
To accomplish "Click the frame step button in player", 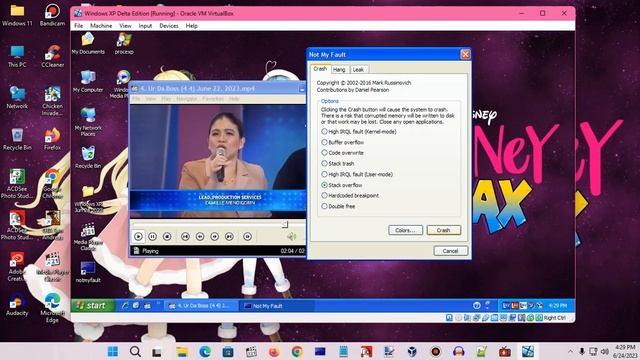I will pyautogui.click(x=247, y=236).
